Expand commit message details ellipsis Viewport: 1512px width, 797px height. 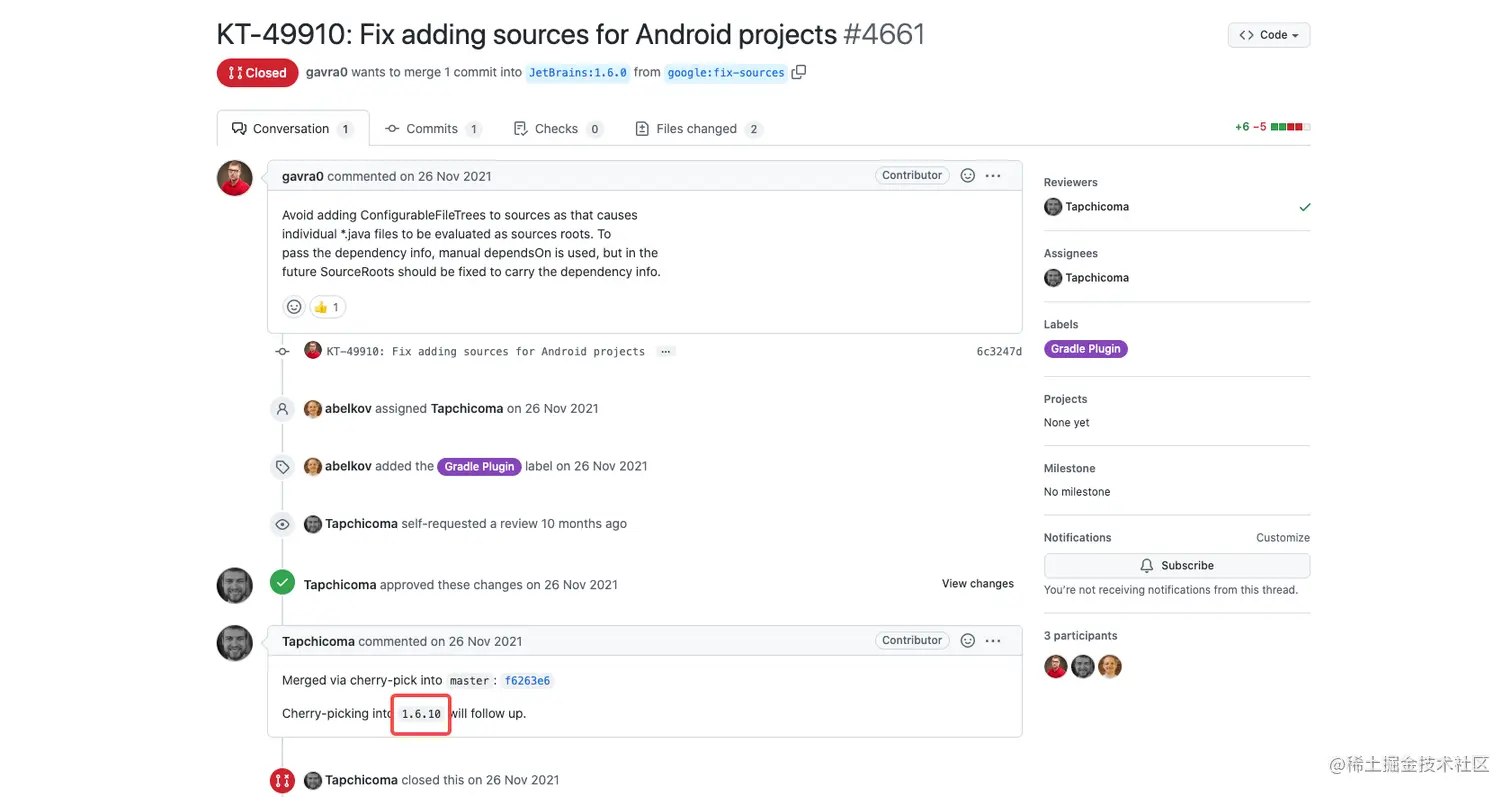point(667,351)
